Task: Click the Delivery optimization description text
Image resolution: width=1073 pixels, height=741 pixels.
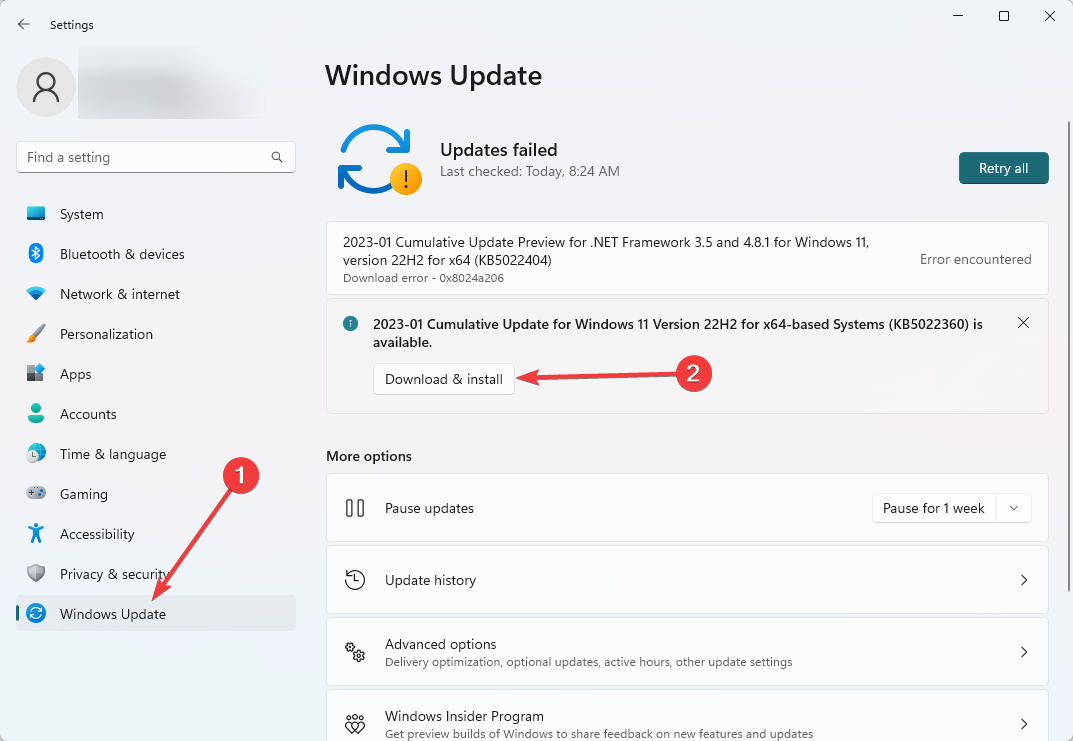Action: [x=589, y=662]
